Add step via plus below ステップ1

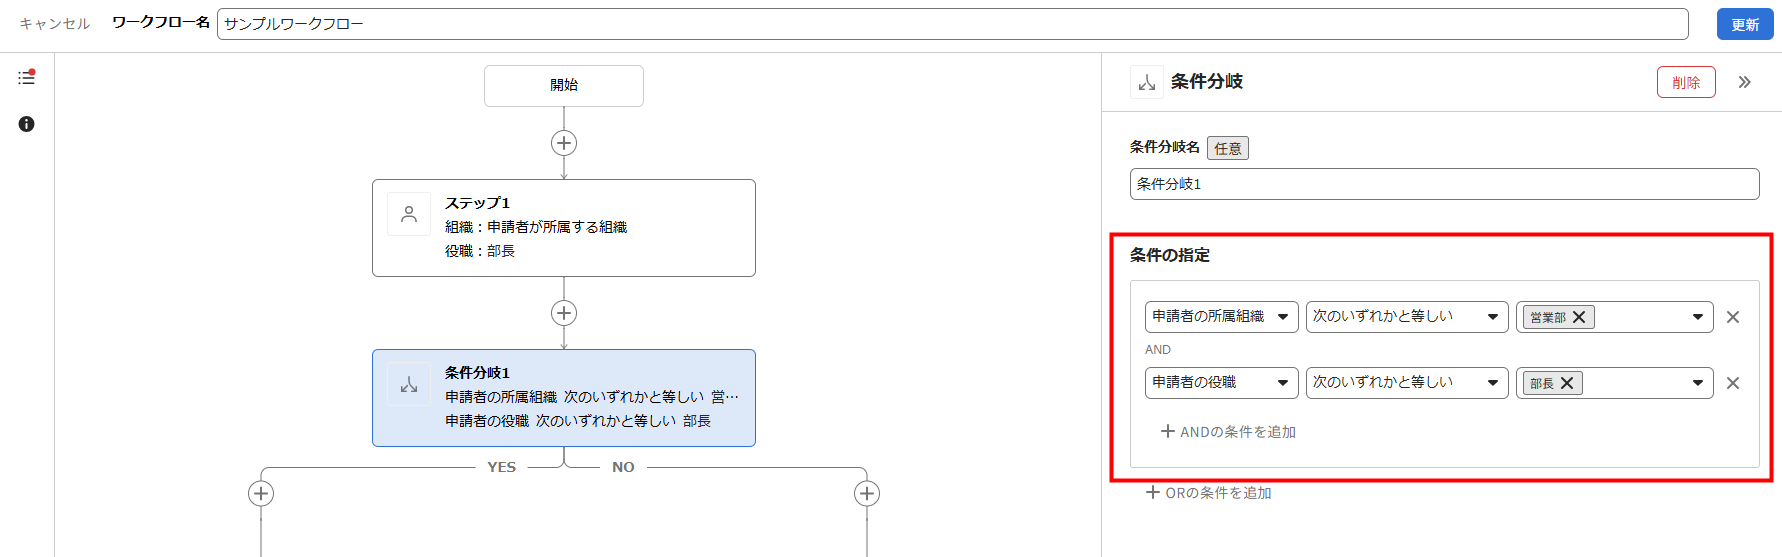[564, 313]
